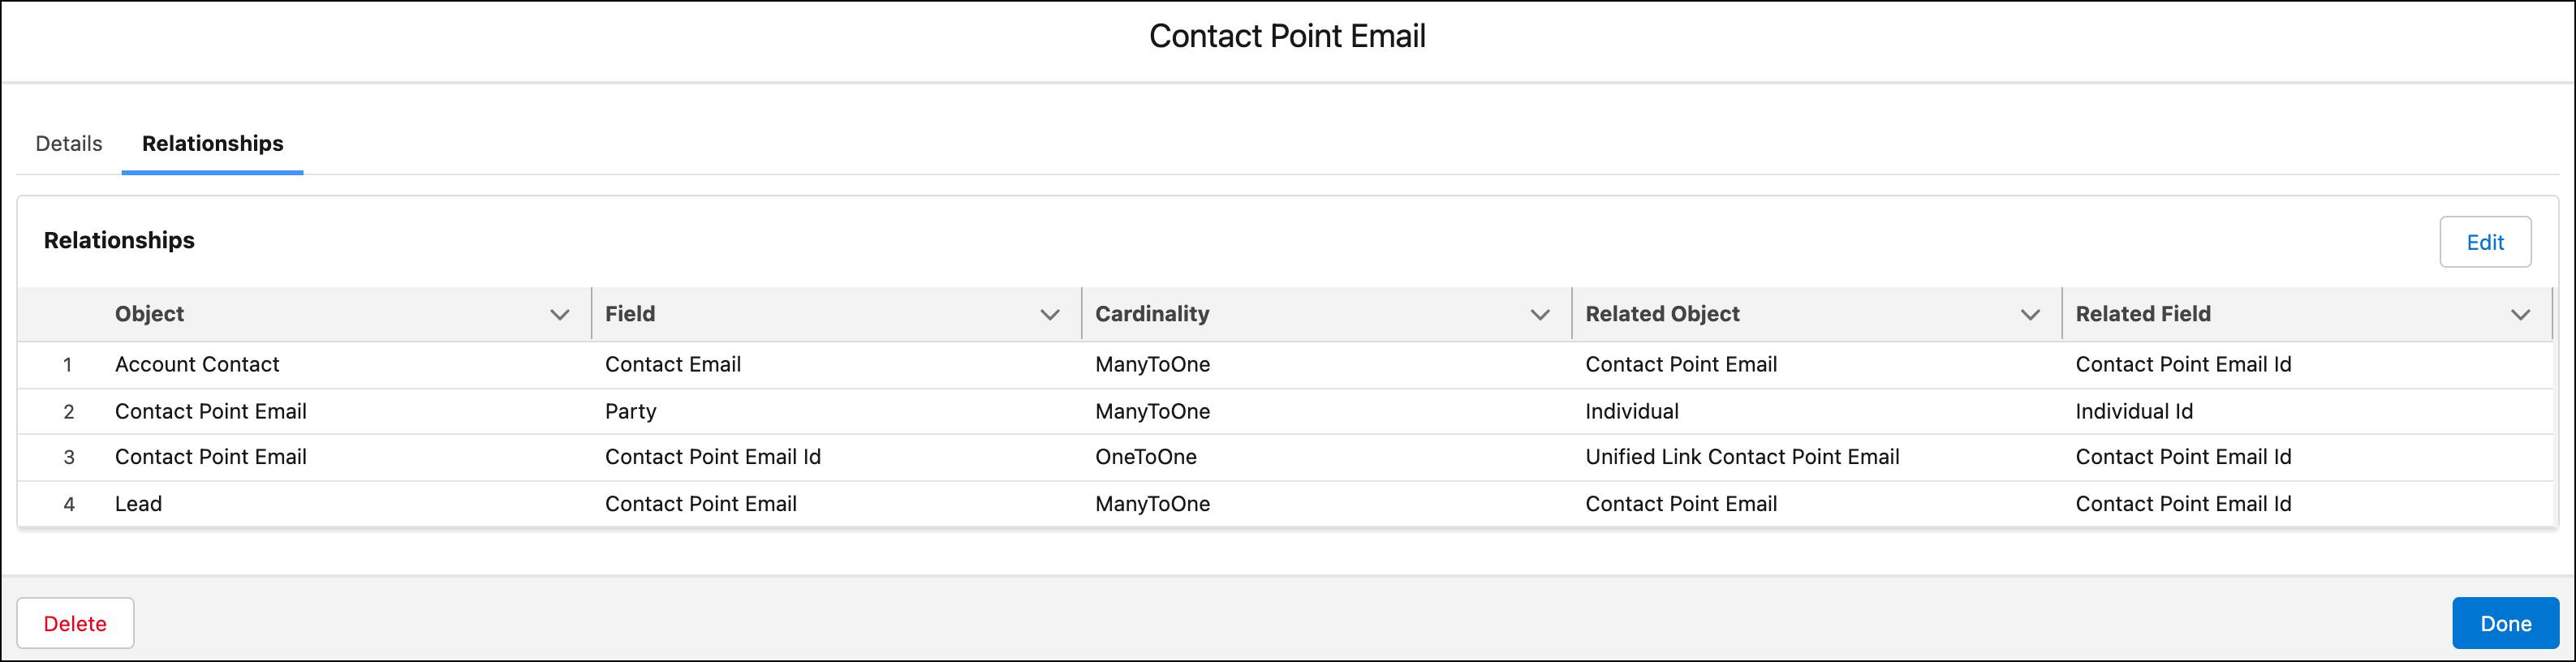Click the Party field cell
Viewport: 2576px width, 662px height.
click(x=630, y=411)
